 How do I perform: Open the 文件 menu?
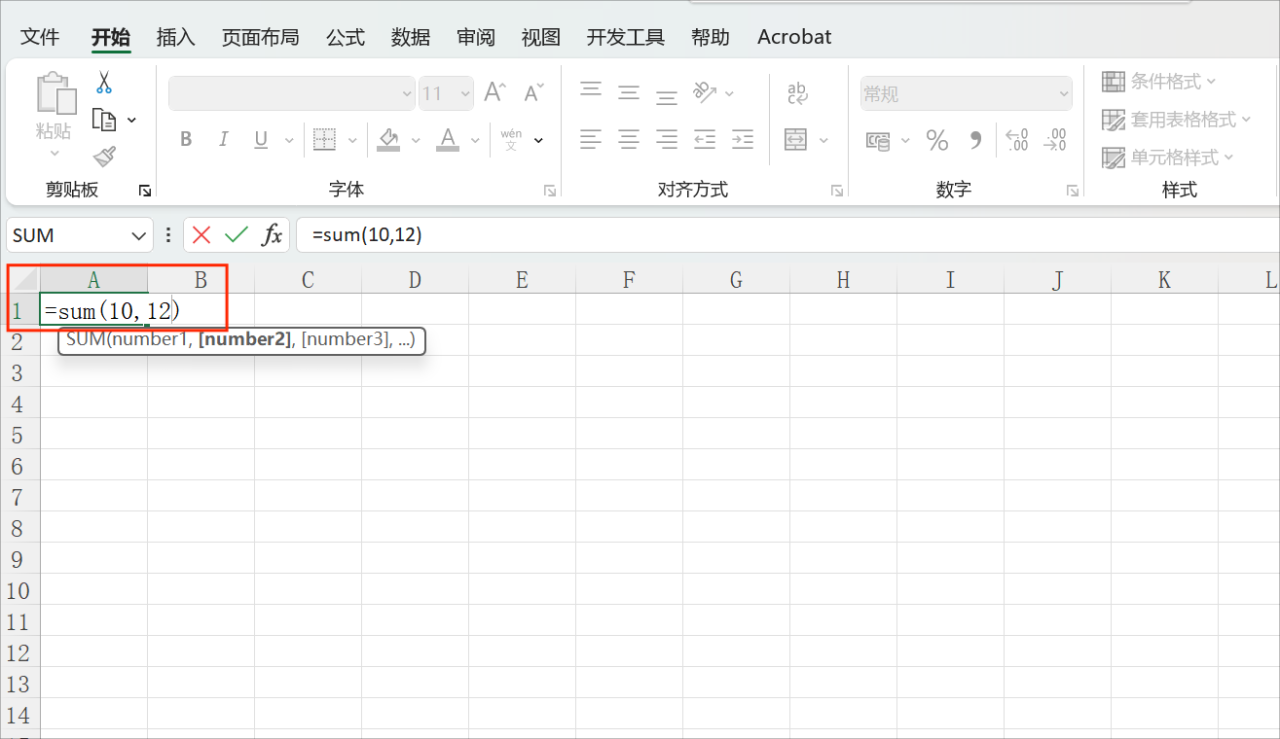click(40, 37)
